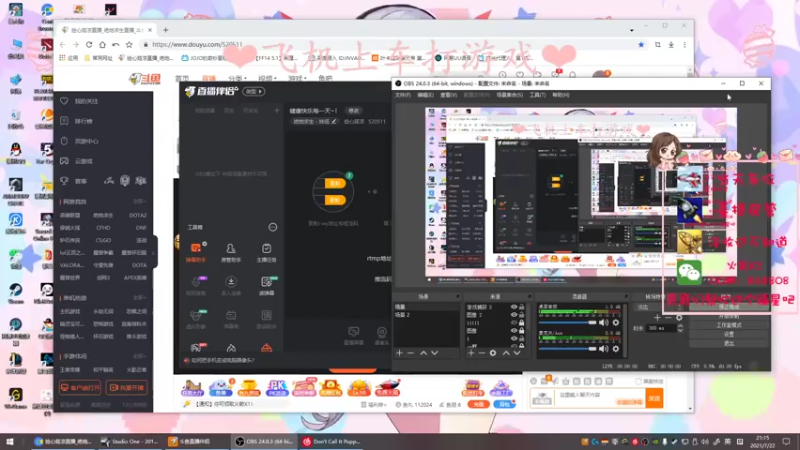The width and height of the screenshot is (800, 450).
Task: Open transition properties gear in OBS
Action: coord(679,317)
